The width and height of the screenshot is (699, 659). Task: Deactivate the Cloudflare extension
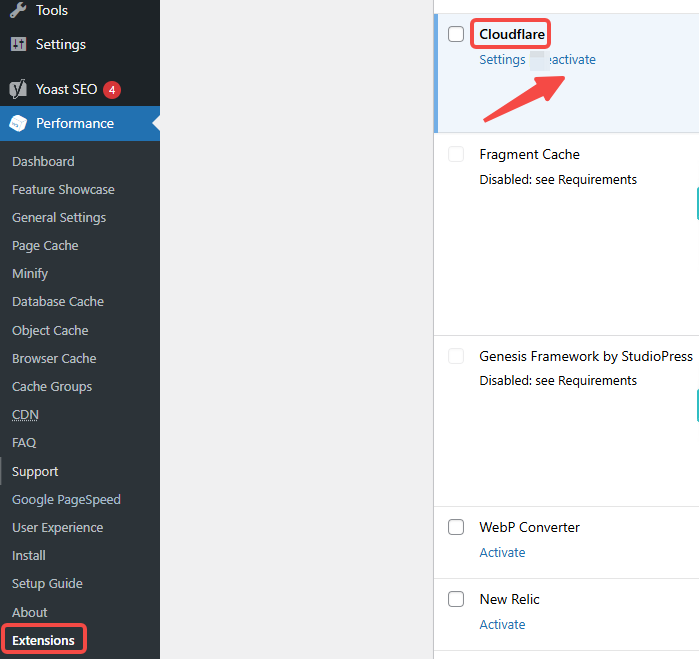click(x=572, y=59)
